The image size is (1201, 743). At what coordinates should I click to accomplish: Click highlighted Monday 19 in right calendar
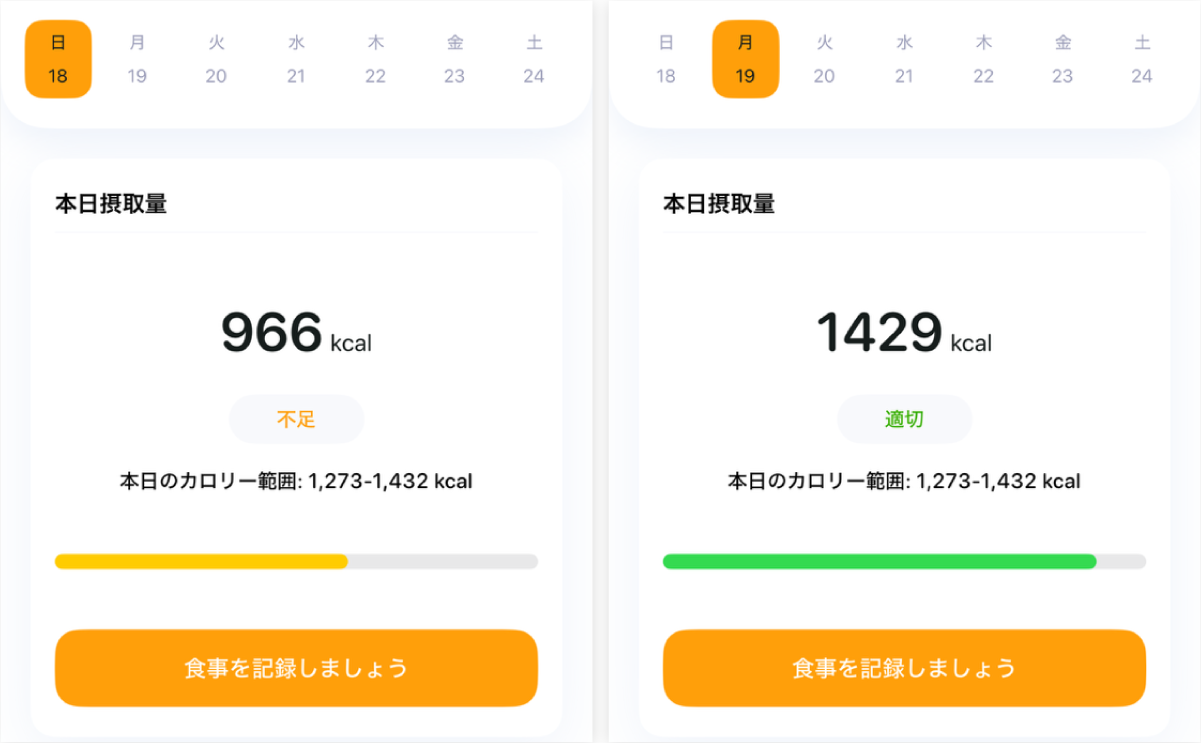pyautogui.click(x=745, y=59)
